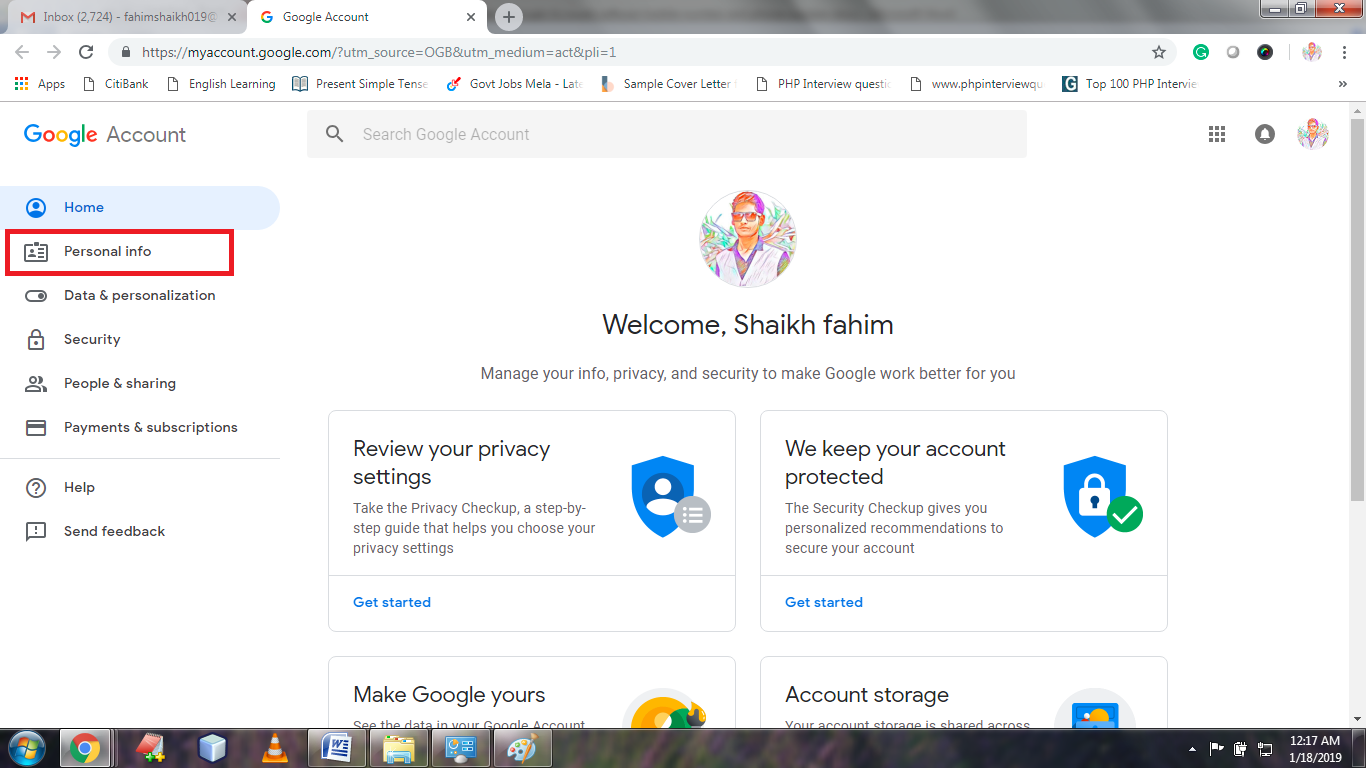Open the Grammarly extension icon

(x=1200, y=51)
